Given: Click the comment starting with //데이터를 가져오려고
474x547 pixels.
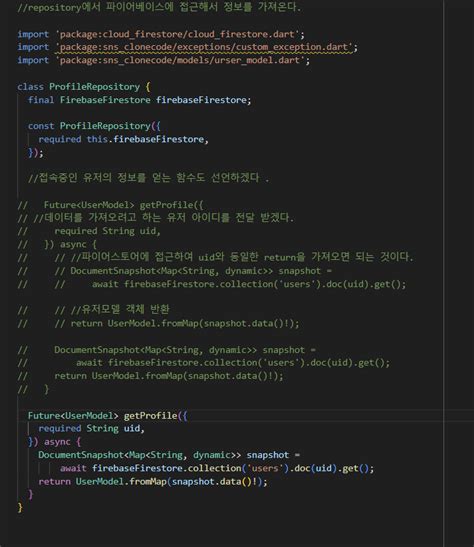Looking at the screenshot, I should (x=156, y=218).
